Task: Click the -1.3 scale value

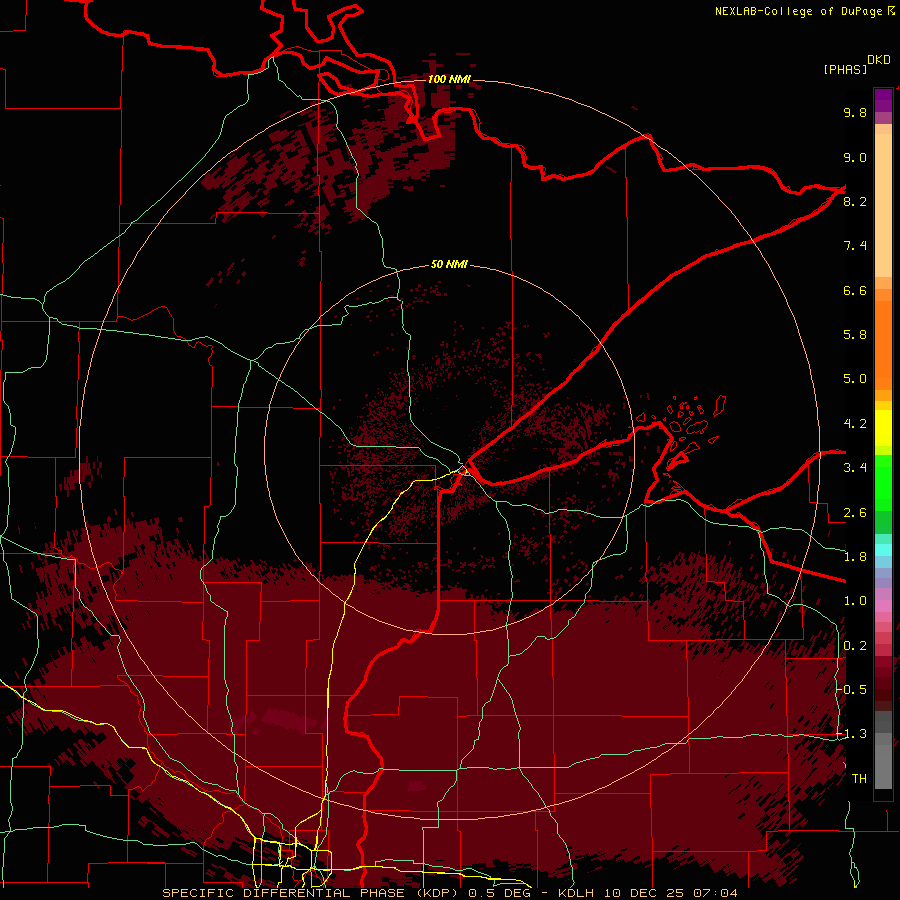Action: [x=853, y=734]
